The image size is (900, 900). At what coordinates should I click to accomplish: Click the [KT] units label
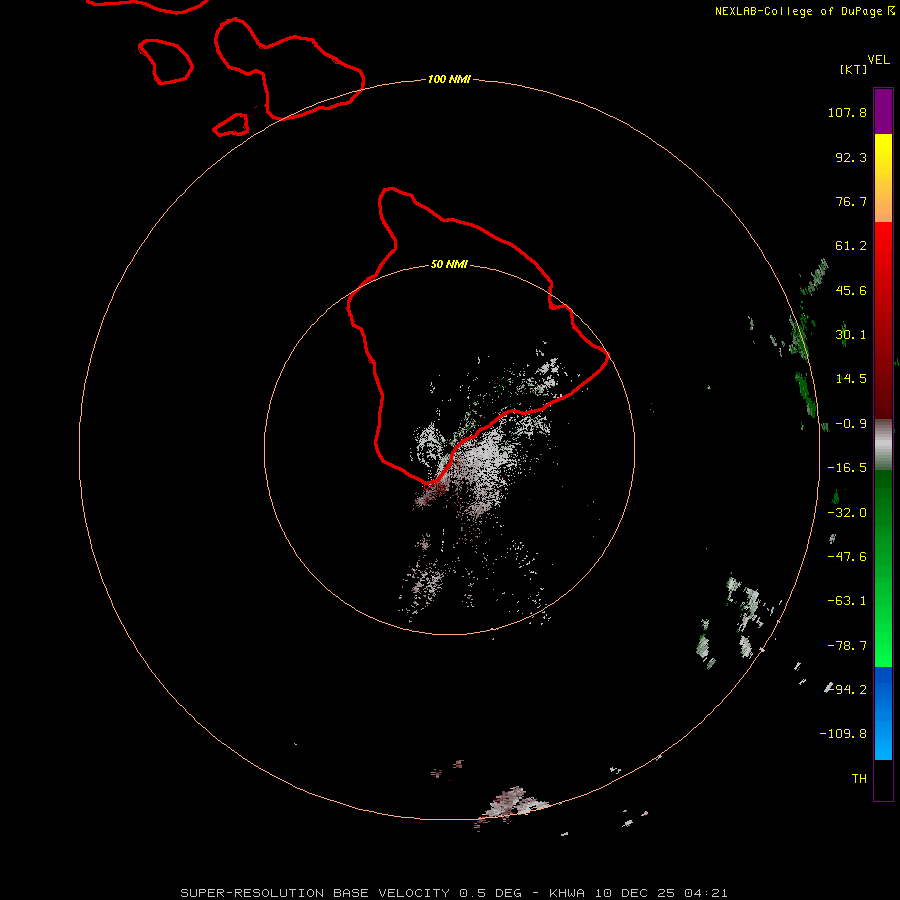[854, 69]
